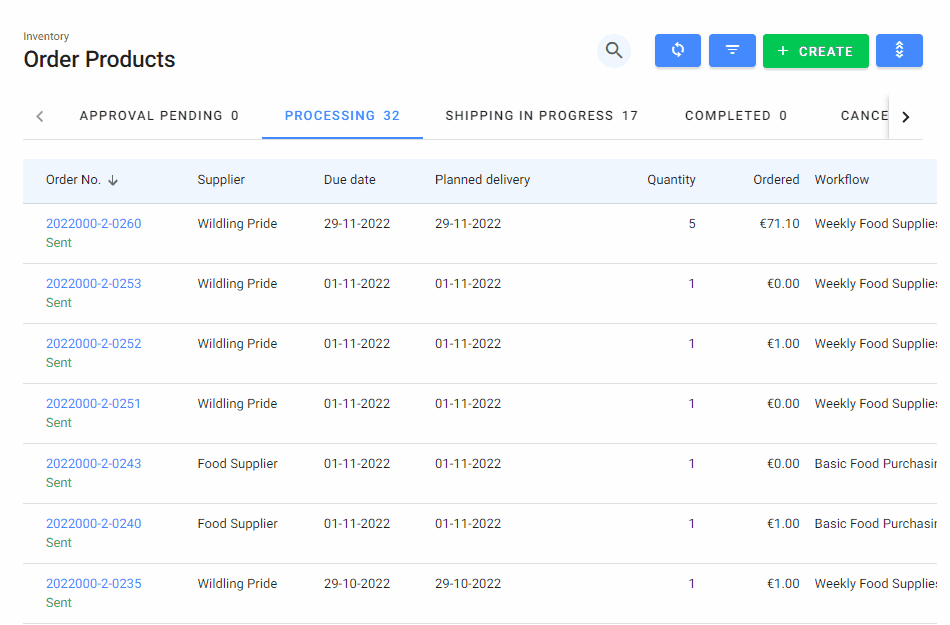
Task: Open order 2022000-2-0260
Action: [94, 224]
